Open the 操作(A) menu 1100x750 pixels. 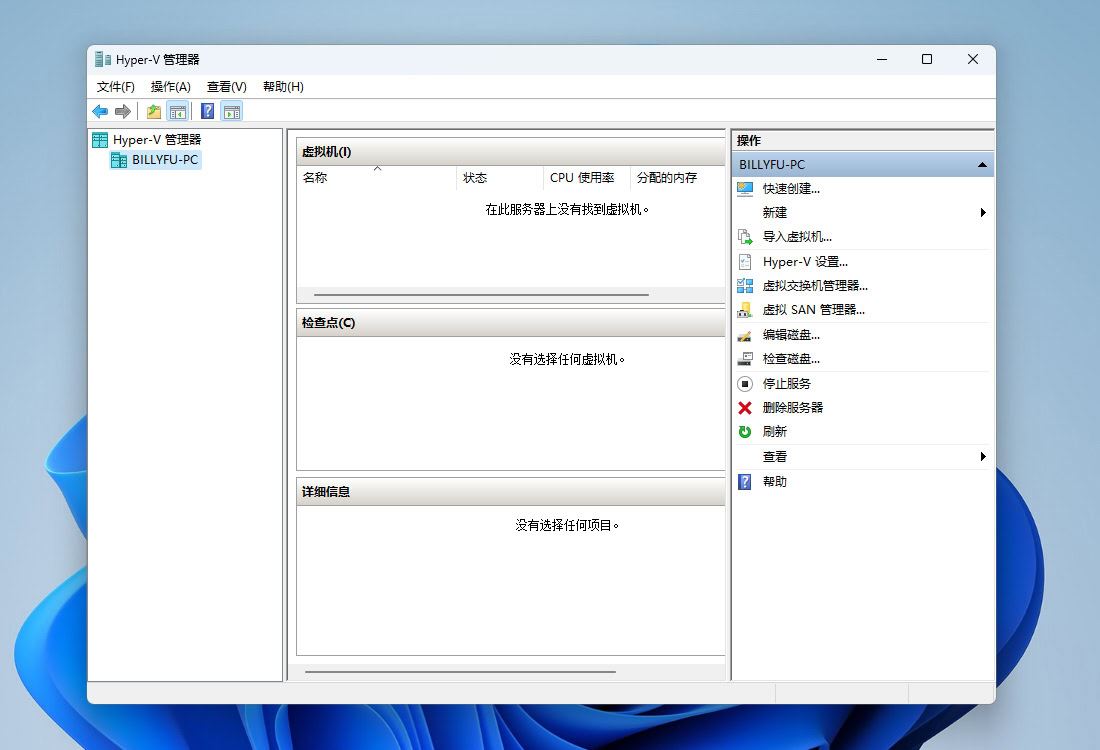pyautogui.click(x=170, y=87)
